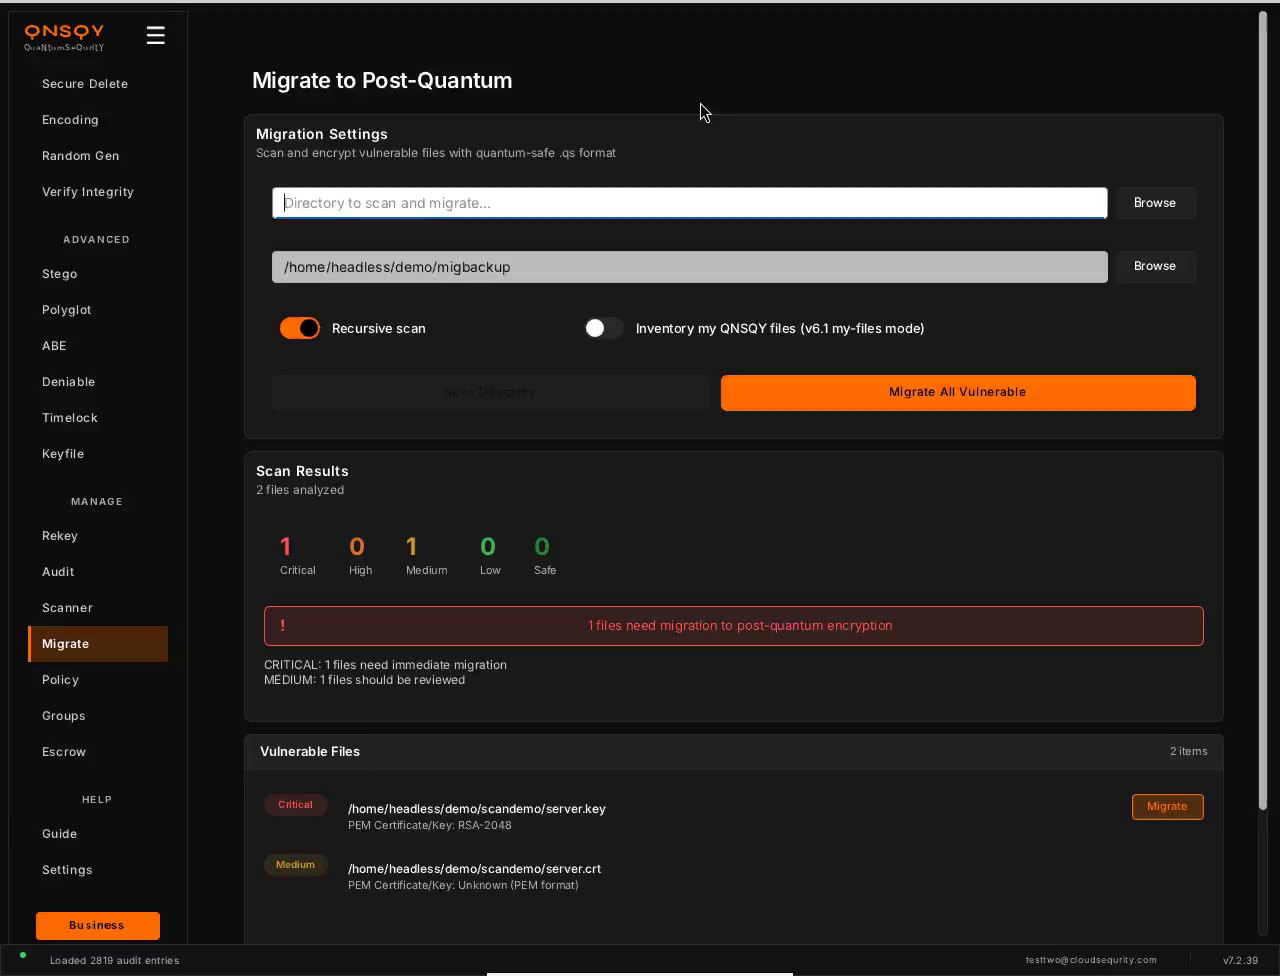1280x976 pixels.
Task: Browse for the migbackup directory
Action: pyautogui.click(x=1155, y=266)
